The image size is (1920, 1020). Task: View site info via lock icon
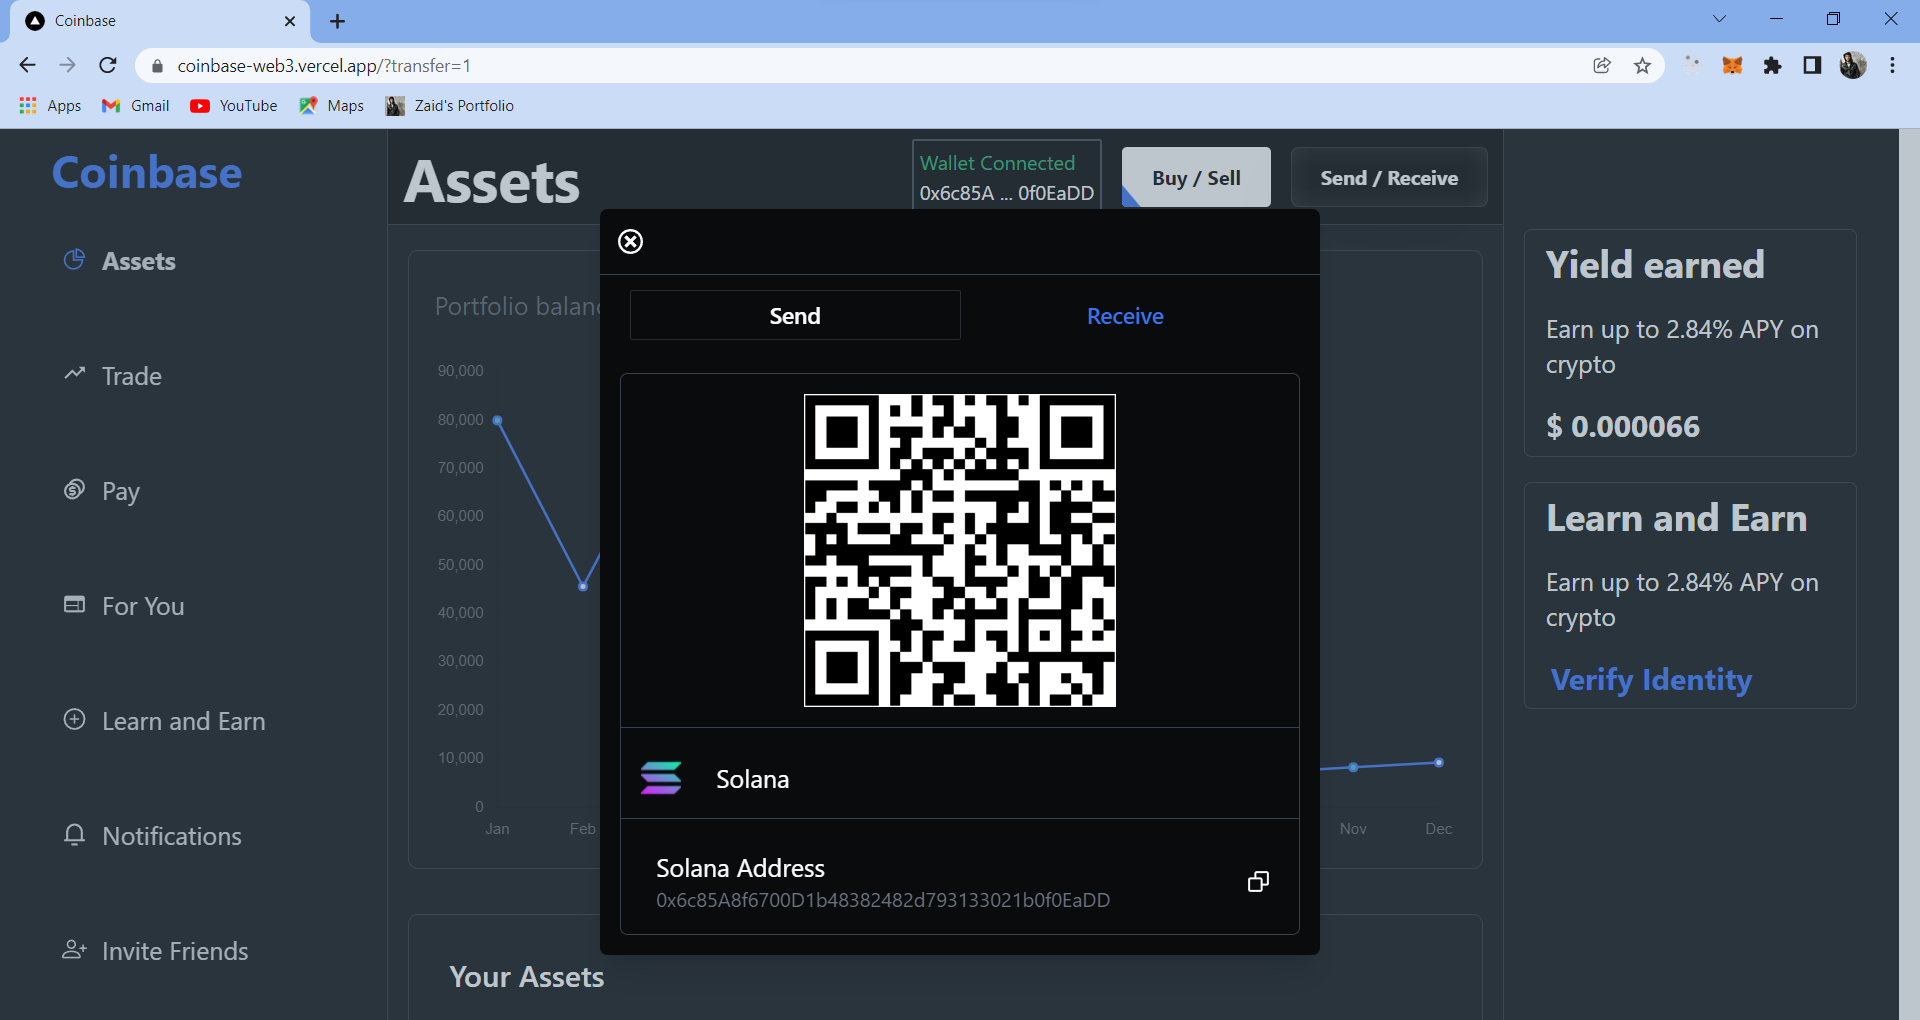[157, 66]
